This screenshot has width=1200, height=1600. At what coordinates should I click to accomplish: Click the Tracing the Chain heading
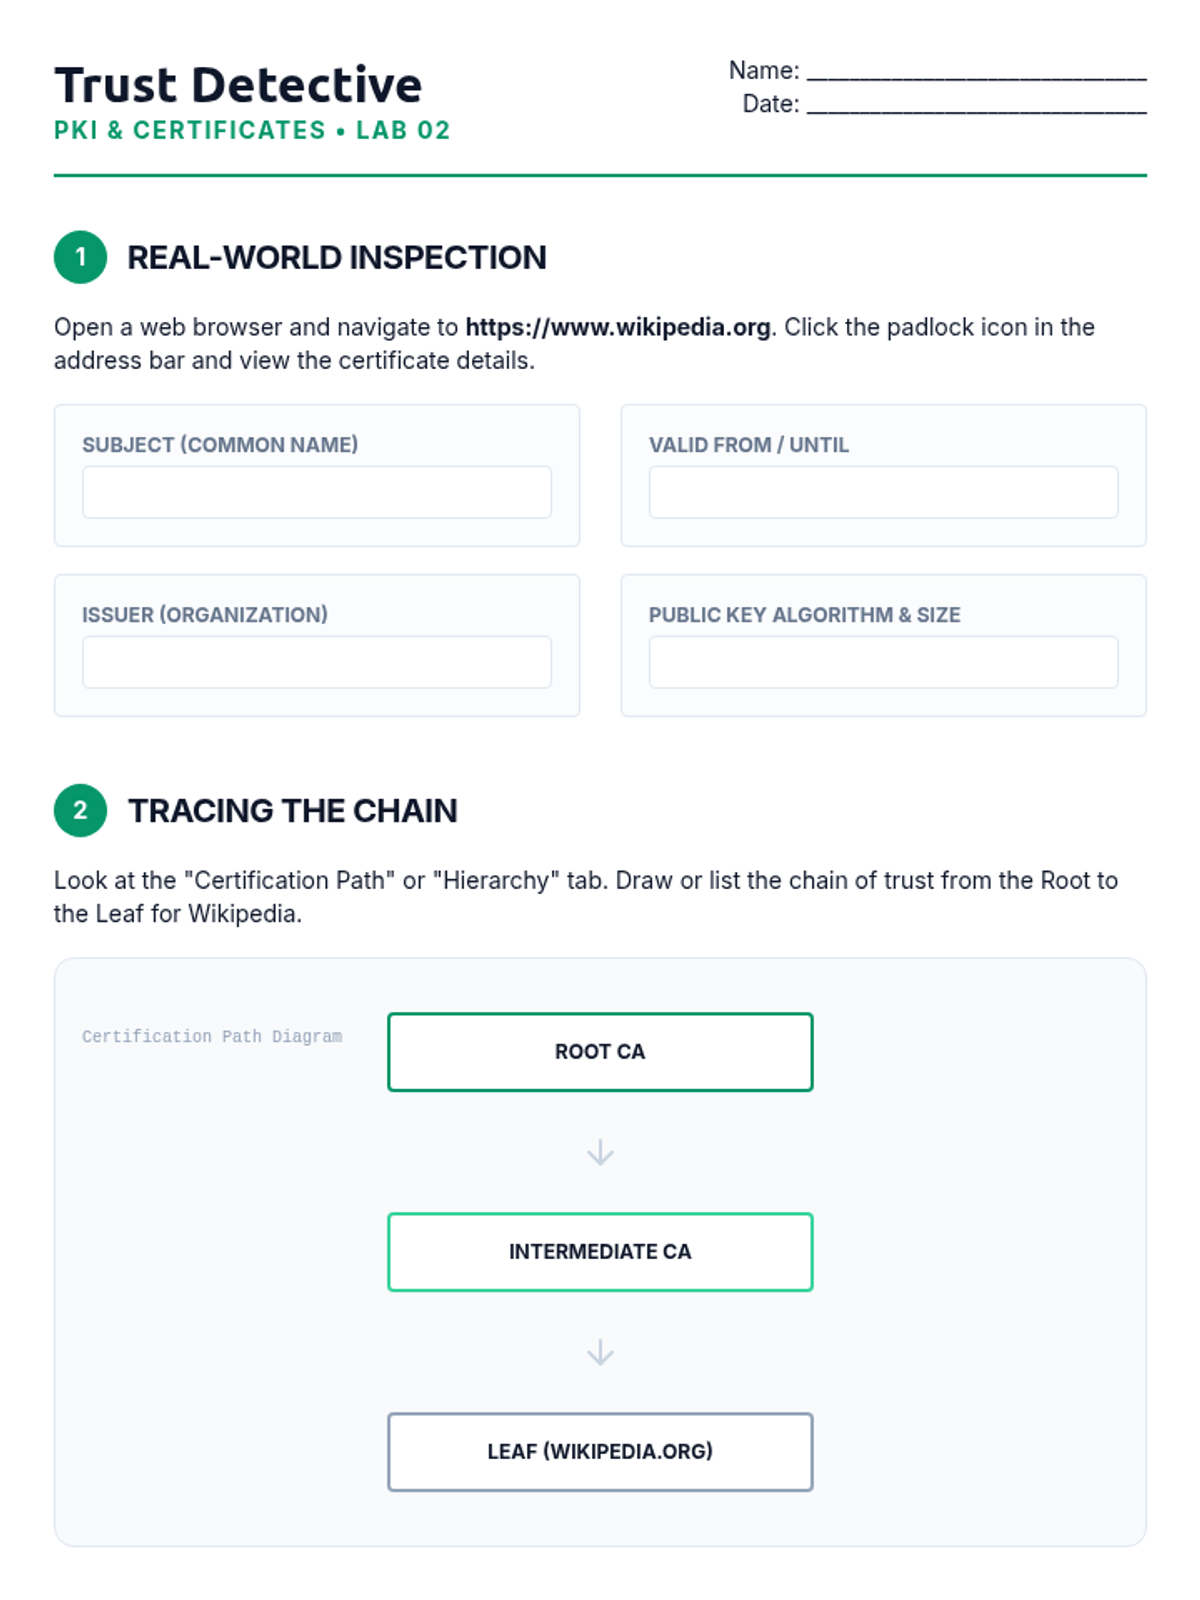(292, 810)
